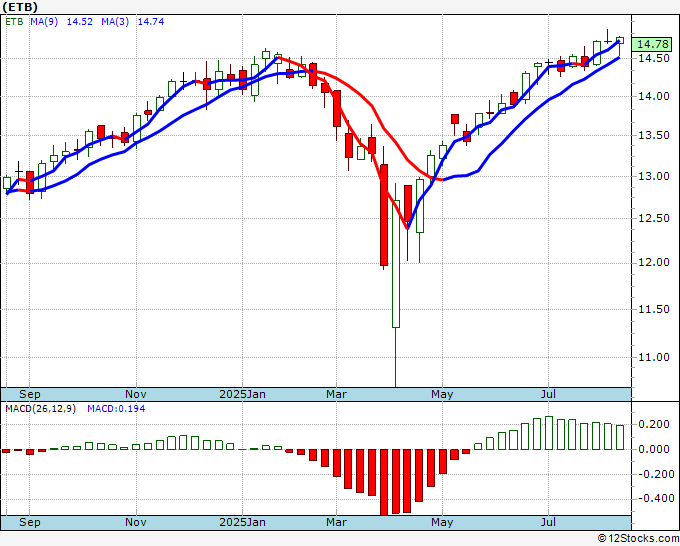Viewport: 680px width, 546px height.
Task: Click the tallest green MACD histogram bar
Action: 549,433
